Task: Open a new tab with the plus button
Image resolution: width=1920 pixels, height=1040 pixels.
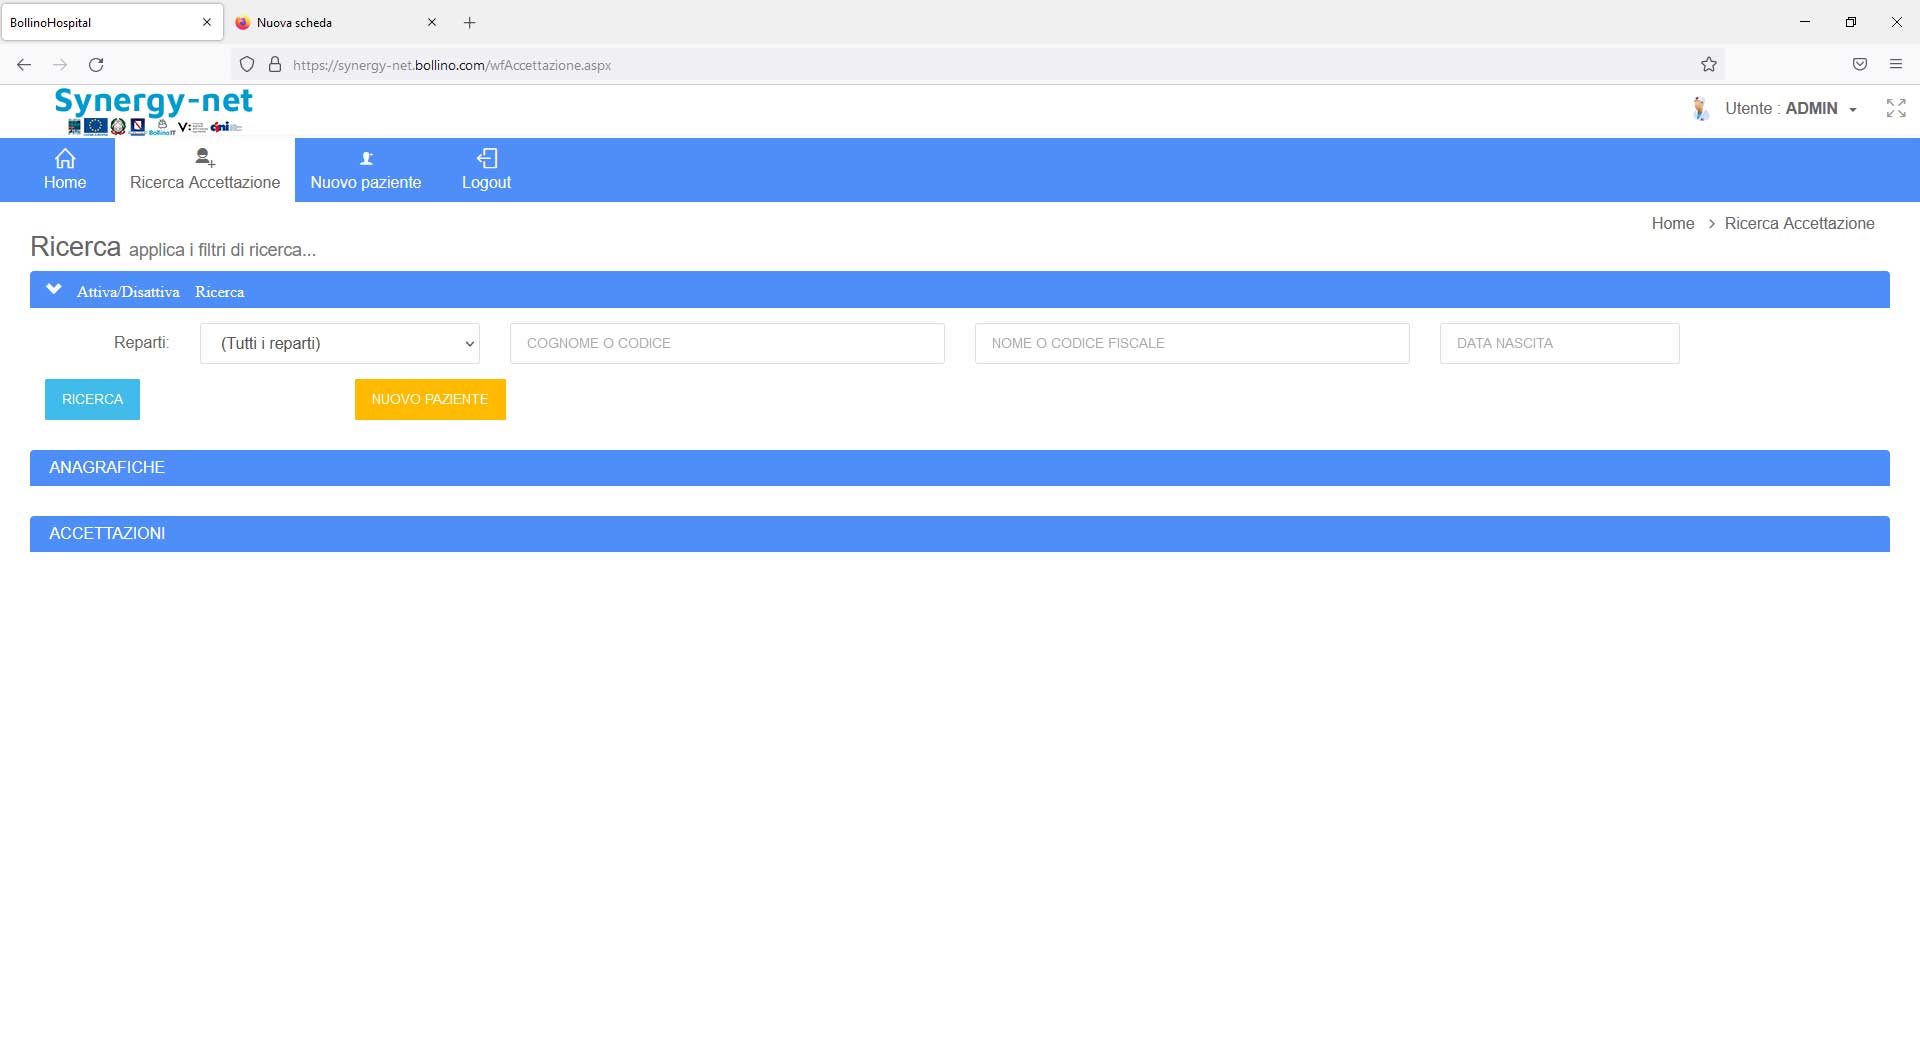Action: point(470,22)
